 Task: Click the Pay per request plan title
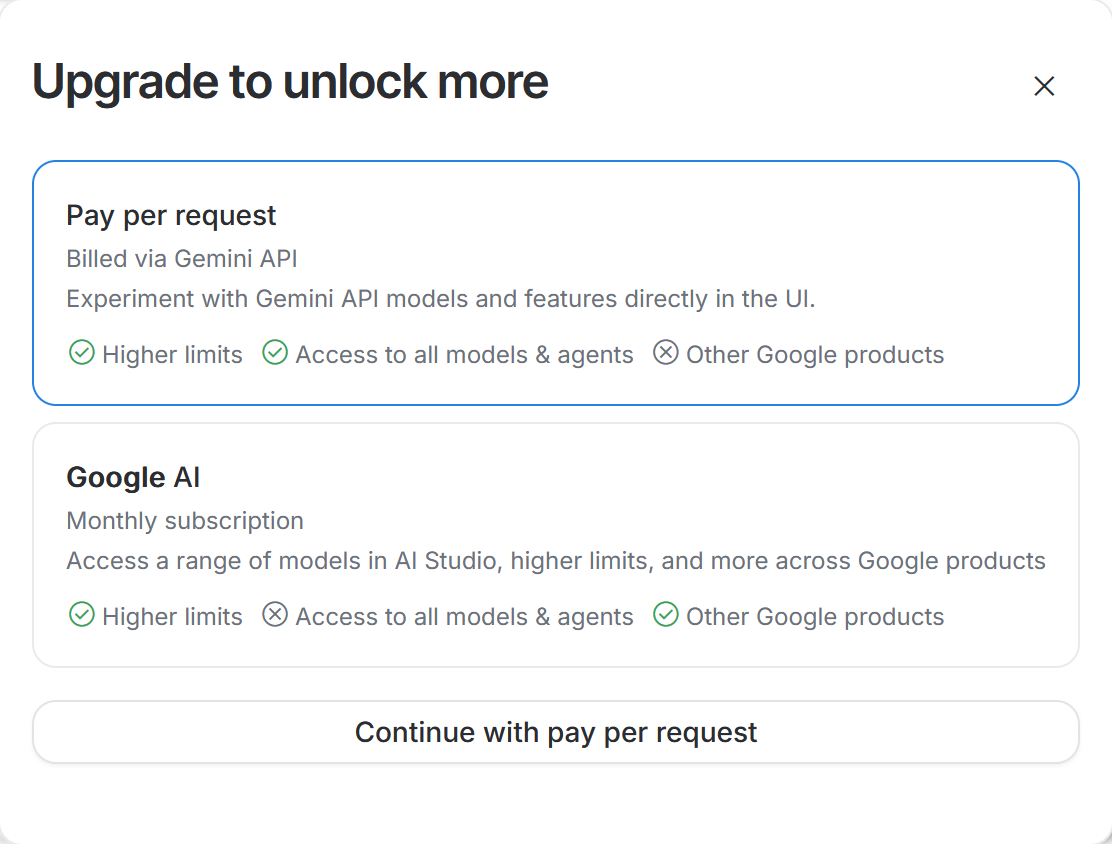click(x=171, y=215)
